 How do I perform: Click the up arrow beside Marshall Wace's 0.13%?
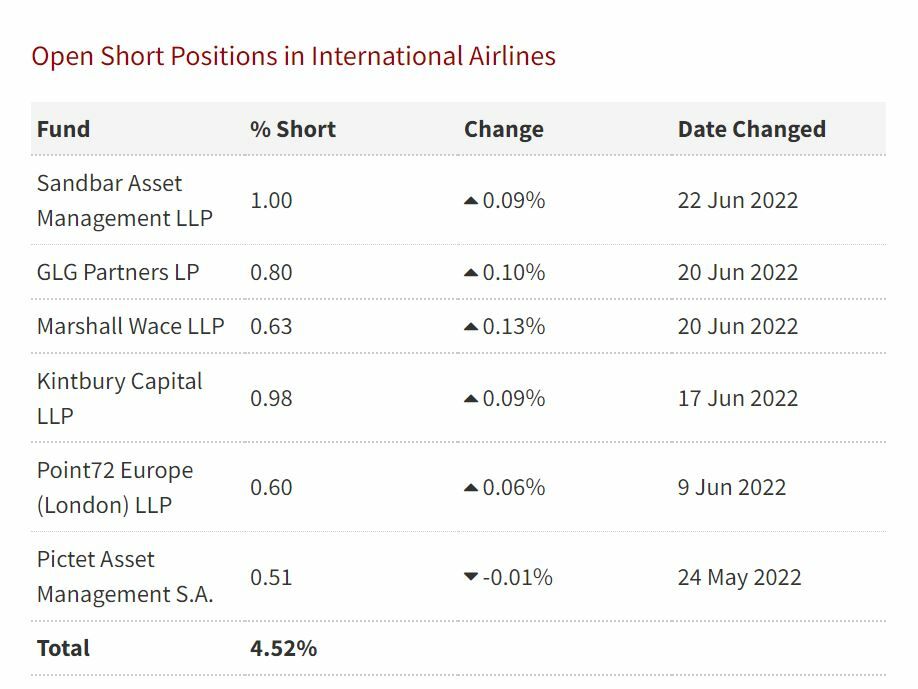[x=471, y=327]
